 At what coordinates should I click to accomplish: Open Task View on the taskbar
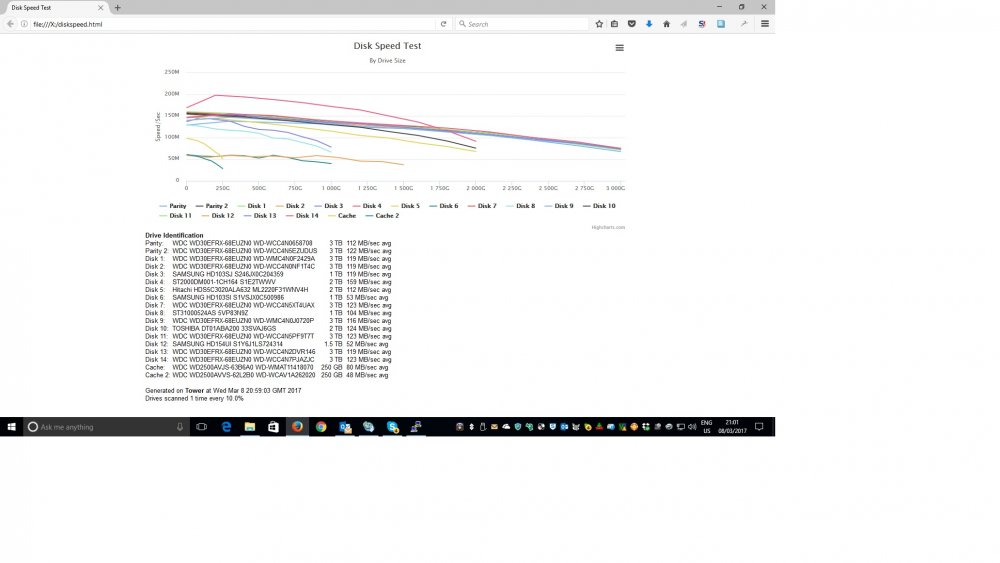coord(202,427)
